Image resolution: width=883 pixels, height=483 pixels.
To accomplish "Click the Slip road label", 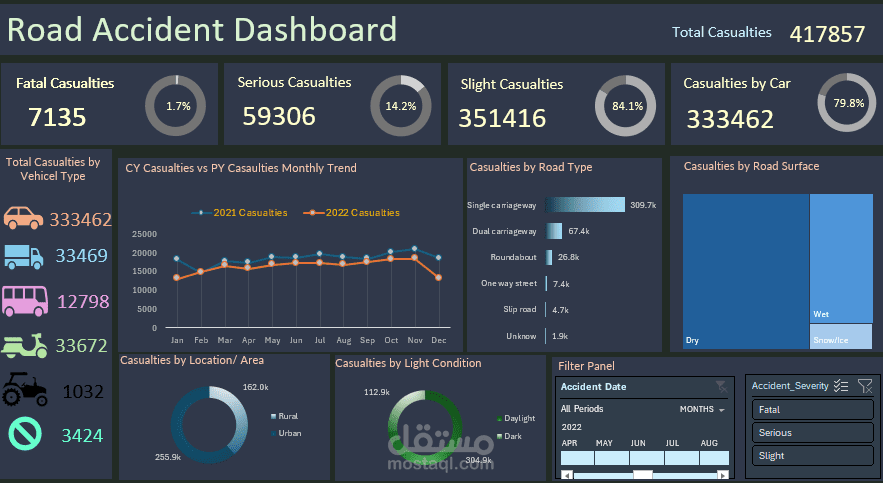I will coord(520,309).
